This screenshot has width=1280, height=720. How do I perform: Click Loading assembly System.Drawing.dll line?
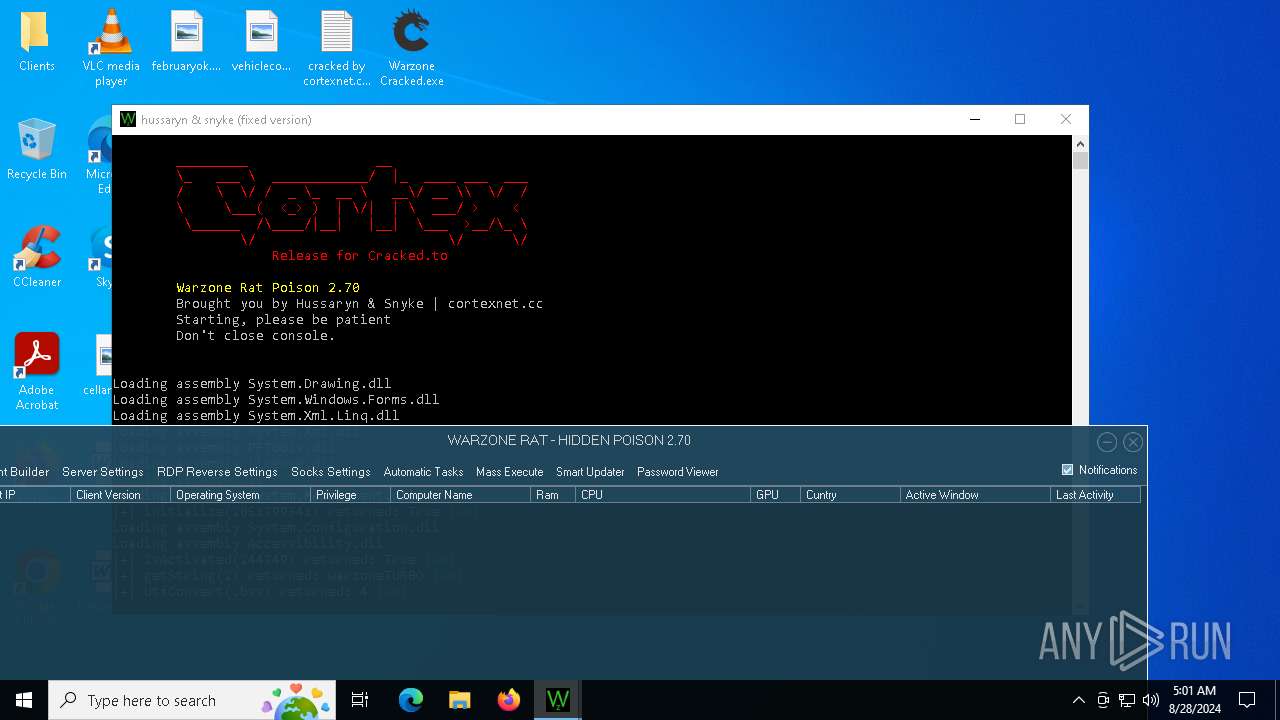252,384
